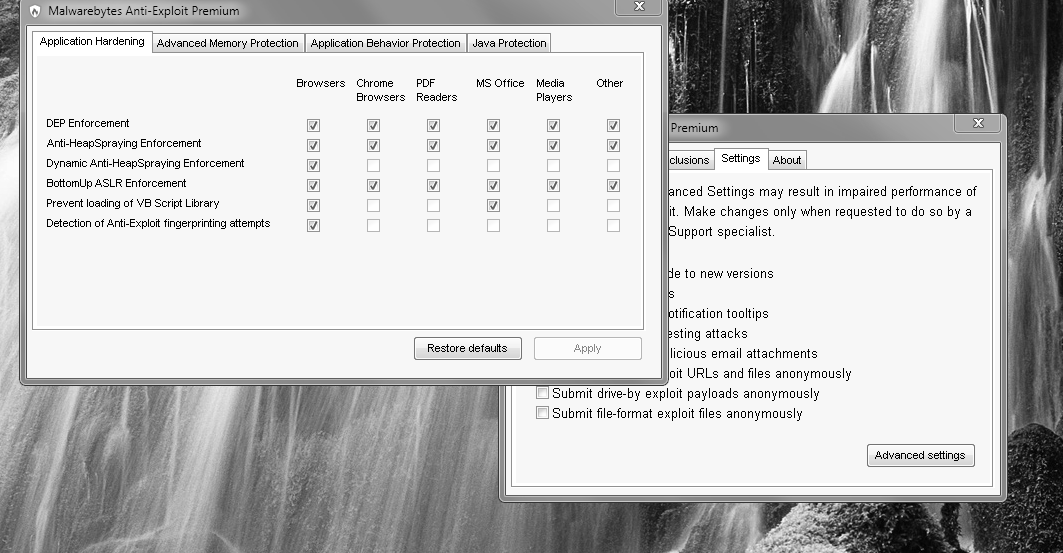Select the Java Protection tab
The height and width of the screenshot is (553, 1063).
click(509, 43)
